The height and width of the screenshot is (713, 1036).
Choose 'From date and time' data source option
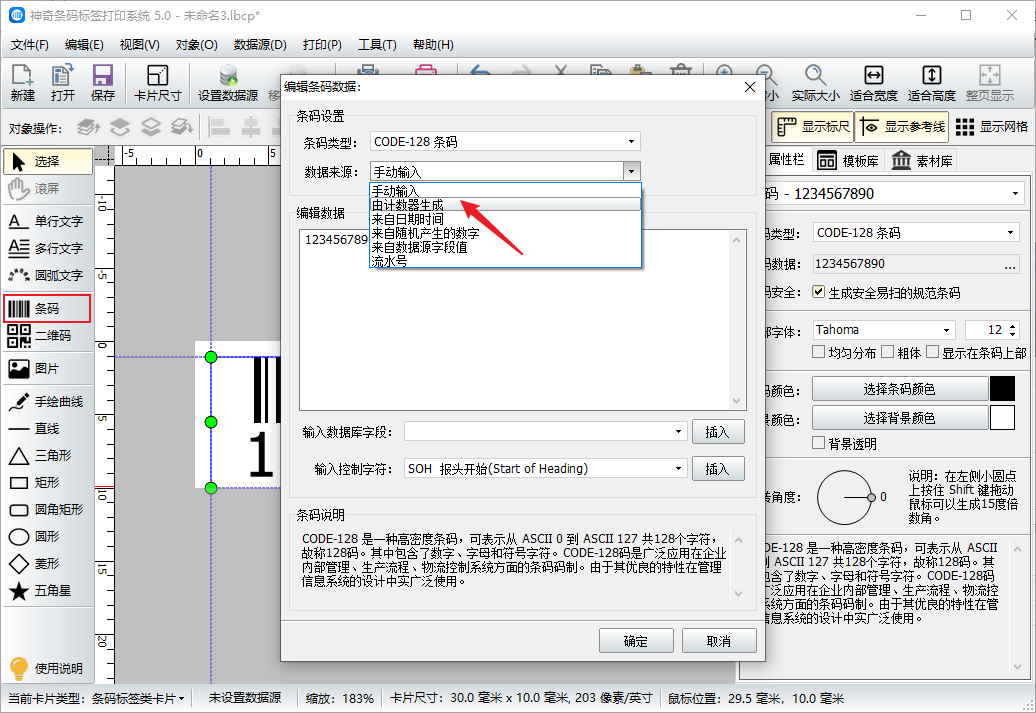[505, 219]
